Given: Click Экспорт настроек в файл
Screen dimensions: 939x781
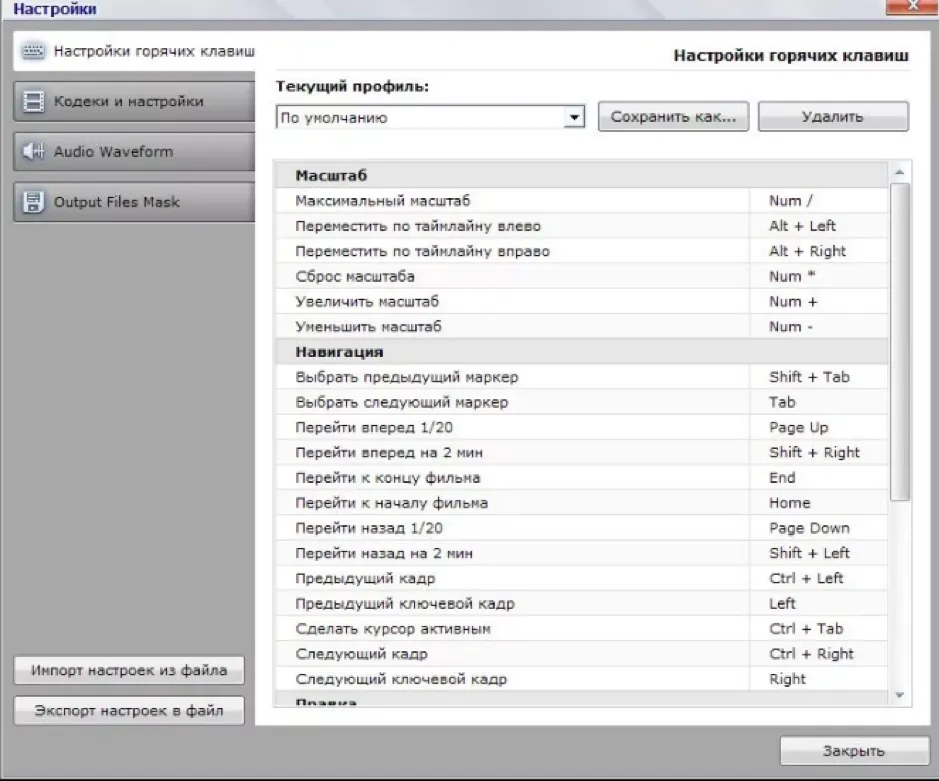Looking at the screenshot, I should click(x=129, y=710).
